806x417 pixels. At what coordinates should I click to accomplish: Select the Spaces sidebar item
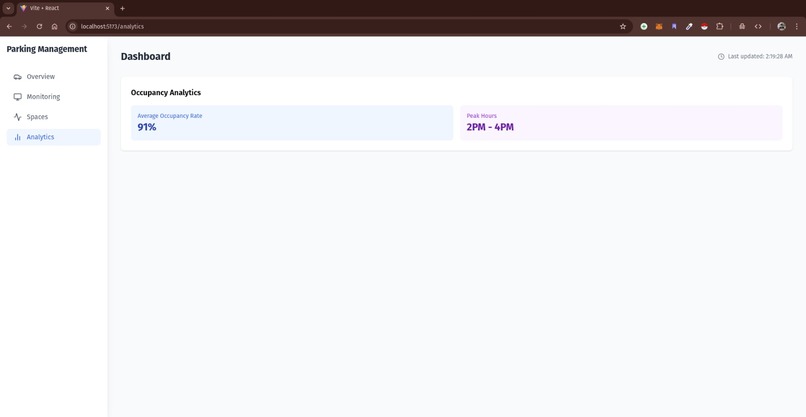[x=53, y=117]
